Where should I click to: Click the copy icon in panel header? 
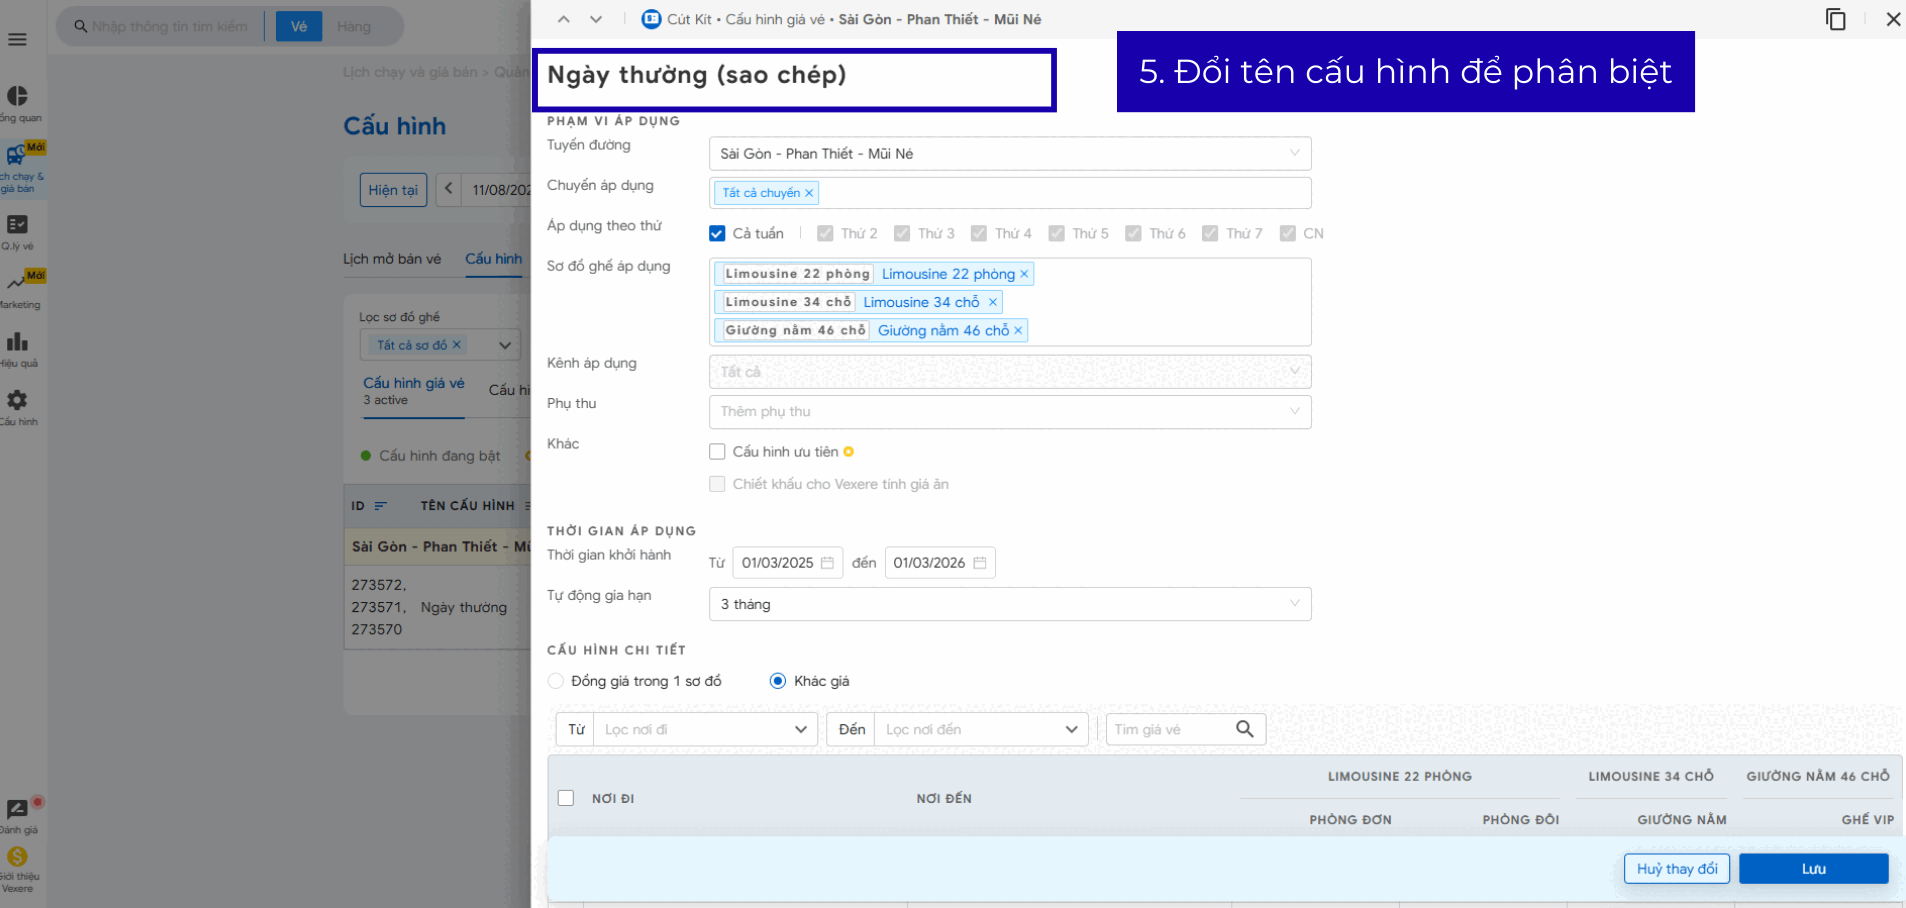[x=1835, y=19]
